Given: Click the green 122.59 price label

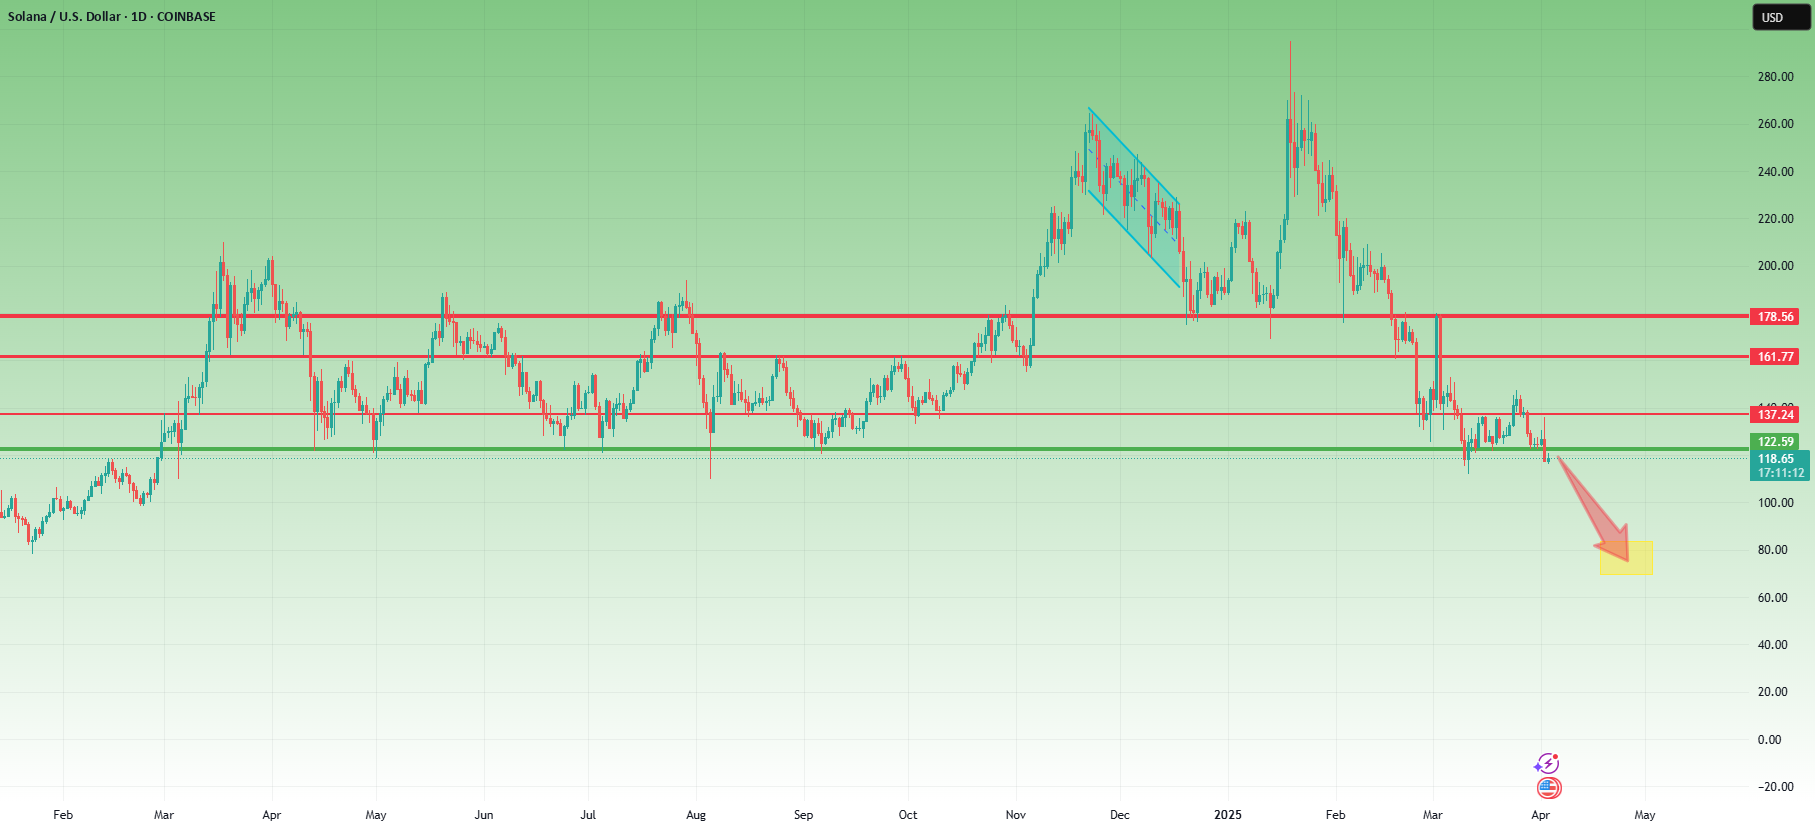Looking at the screenshot, I should coord(1775,442).
